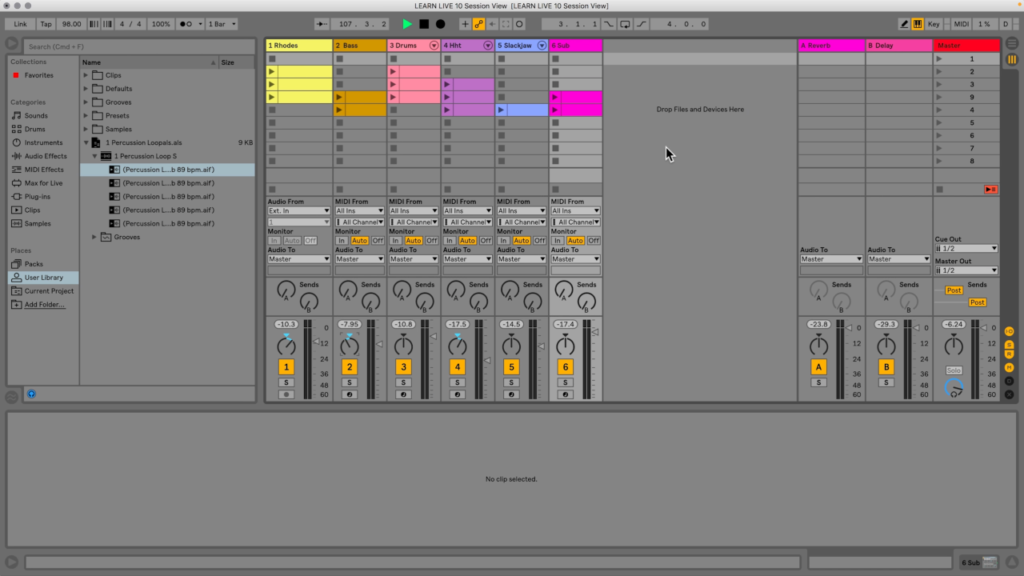The width and height of the screenshot is (1024, 576).
Task: Click the Tap tempo button
Action: [44, 23]
